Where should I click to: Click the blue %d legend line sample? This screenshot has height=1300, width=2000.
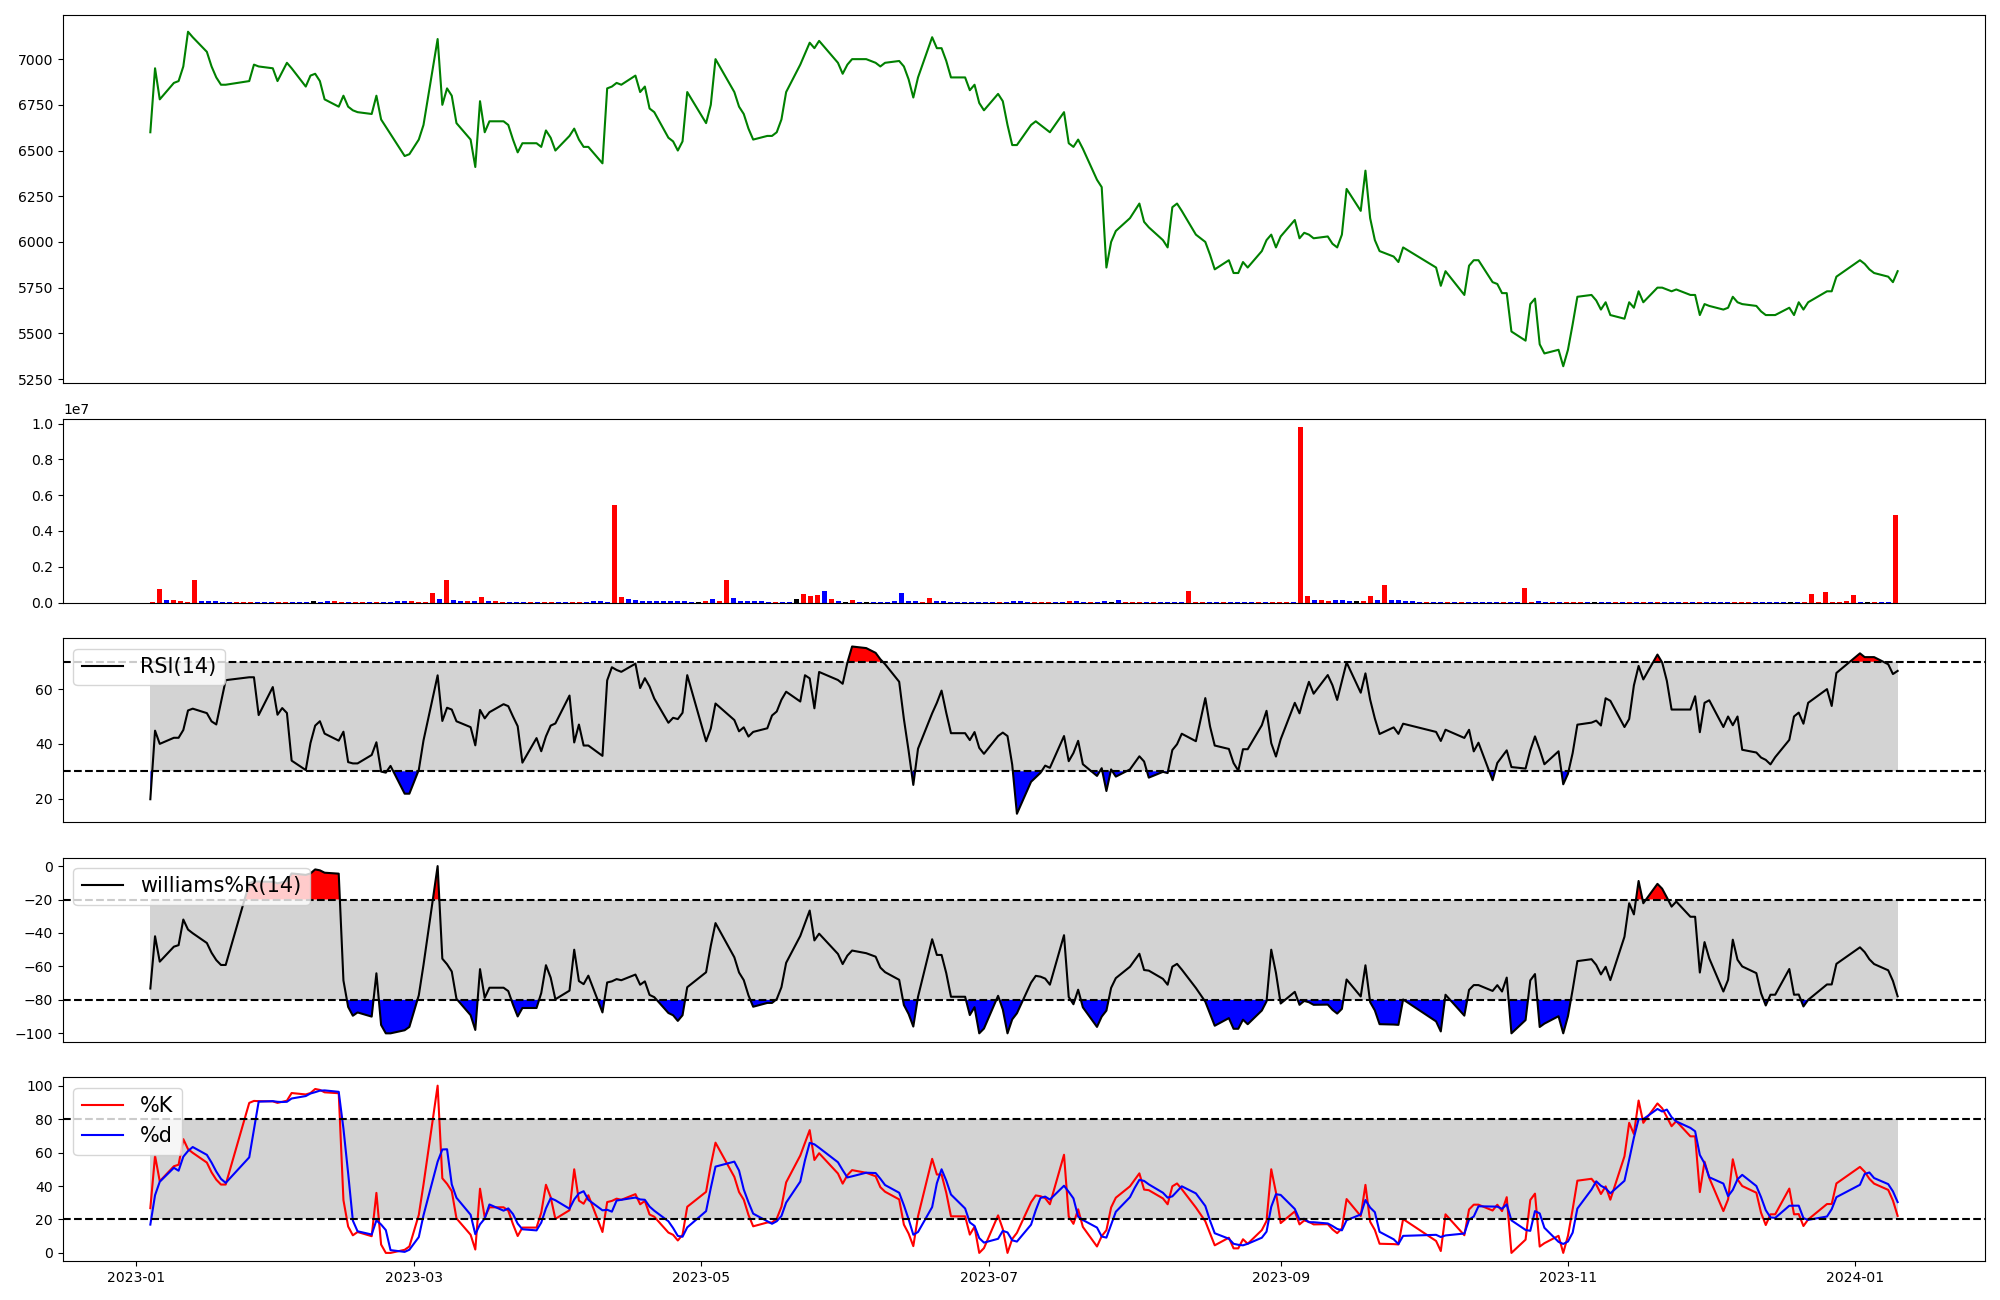click(103, 1135)
